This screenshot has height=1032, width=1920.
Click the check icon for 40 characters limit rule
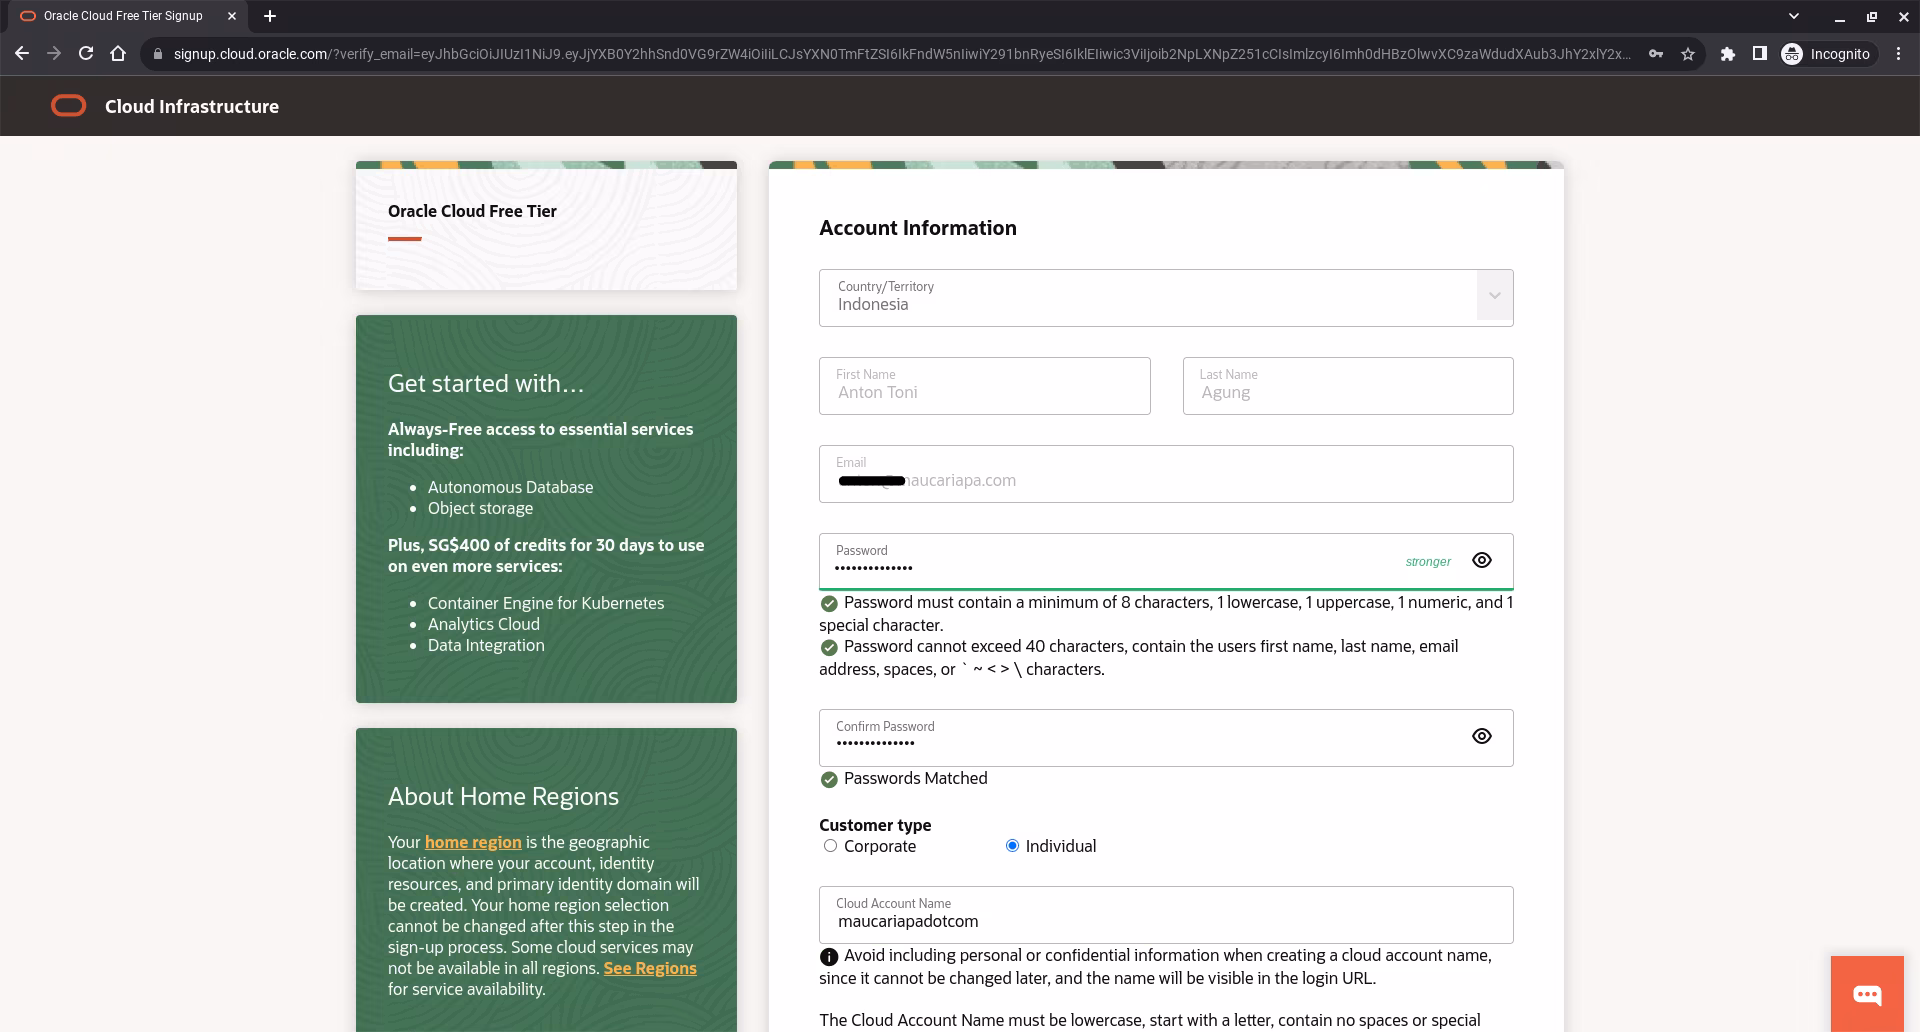829,648
